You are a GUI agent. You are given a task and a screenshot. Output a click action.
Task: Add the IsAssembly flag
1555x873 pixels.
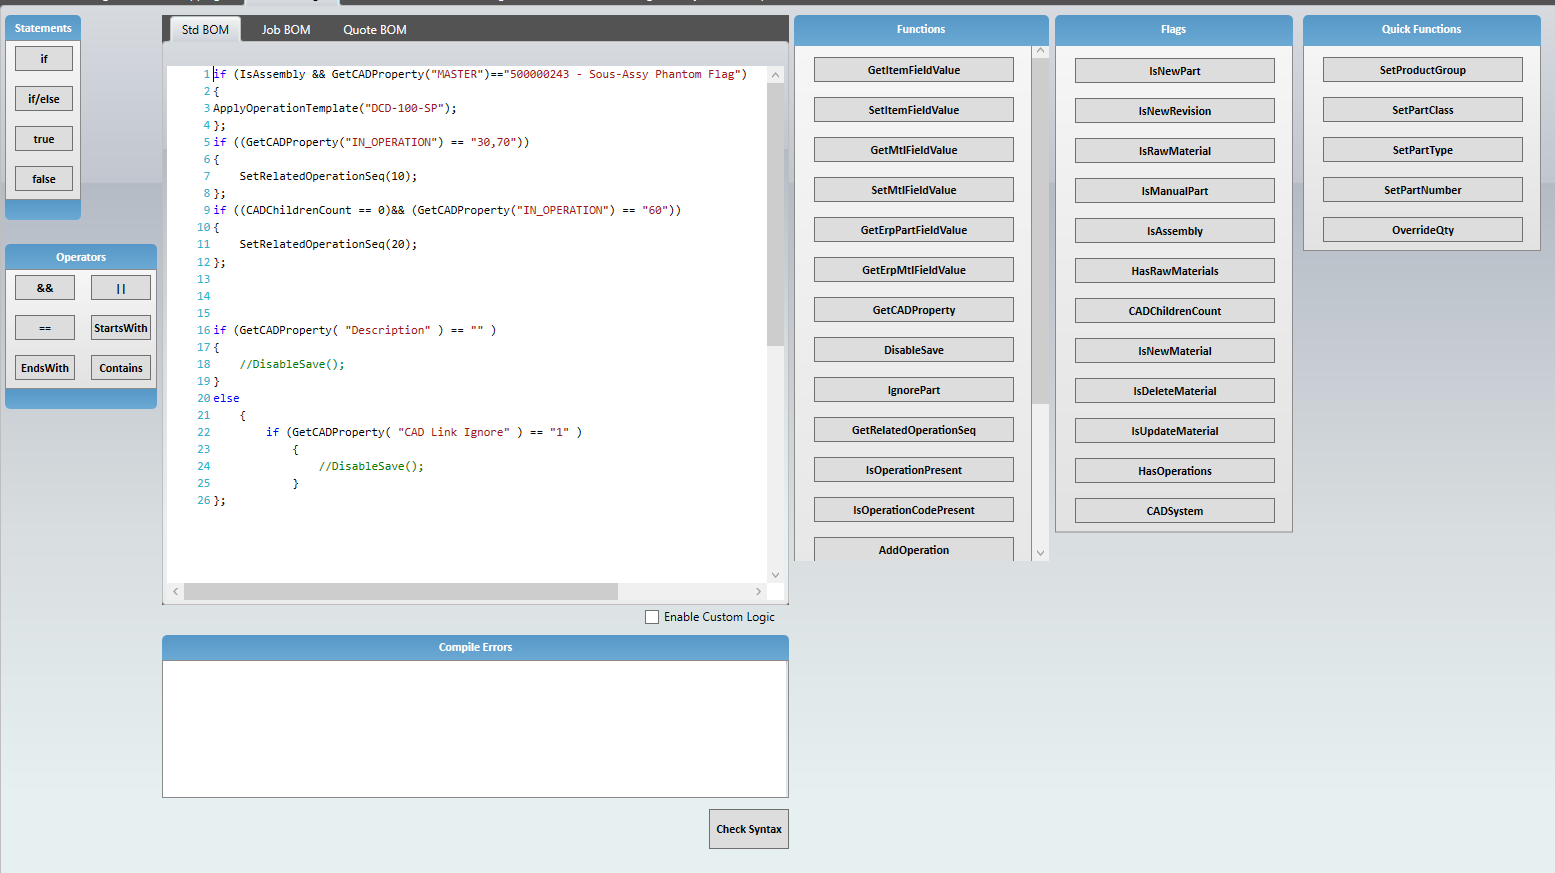1174,230
